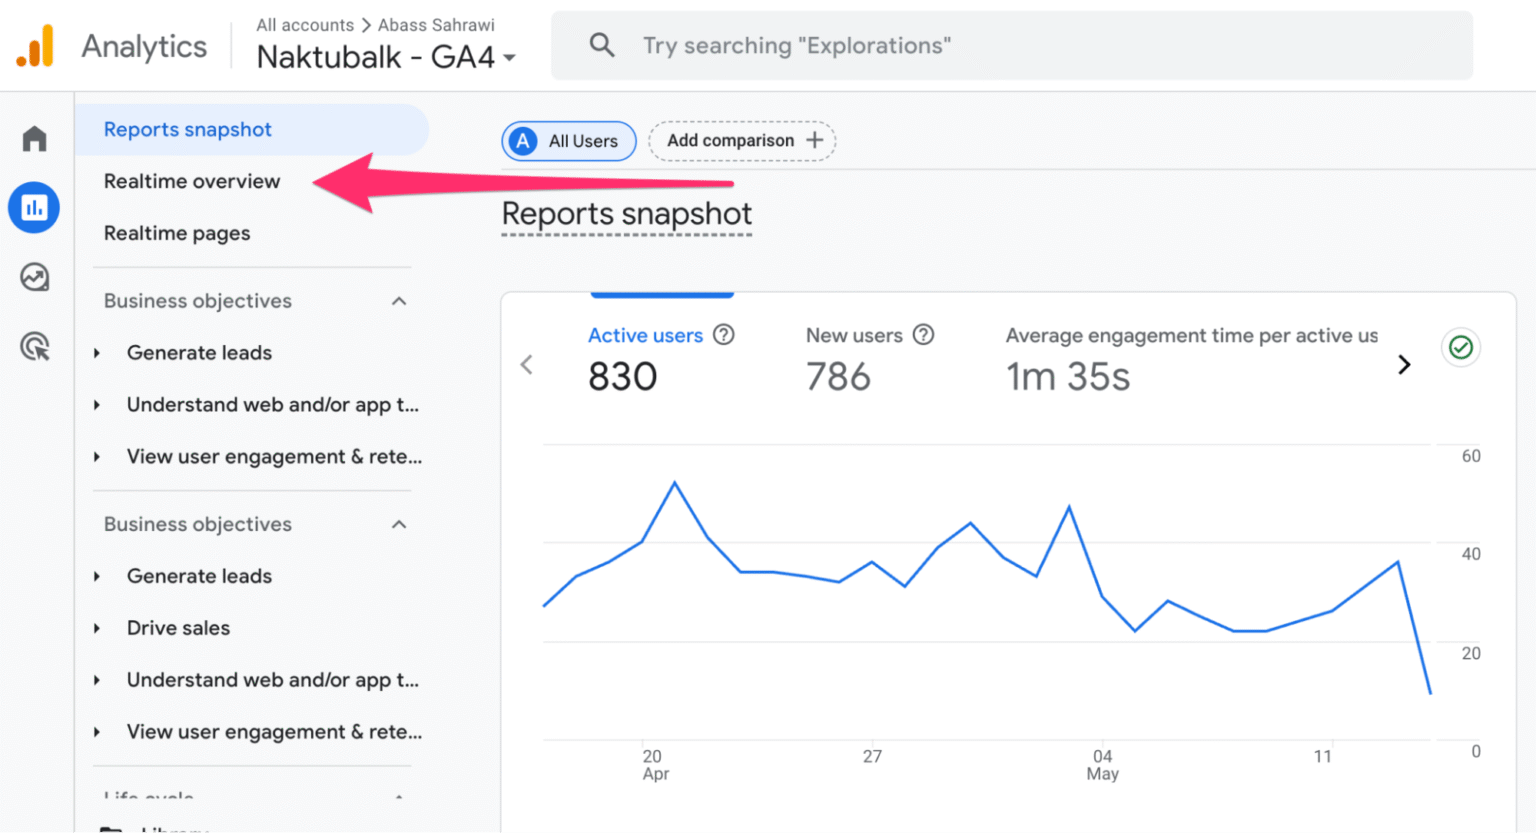Expand the Drive sales tree item

point(97,628)
